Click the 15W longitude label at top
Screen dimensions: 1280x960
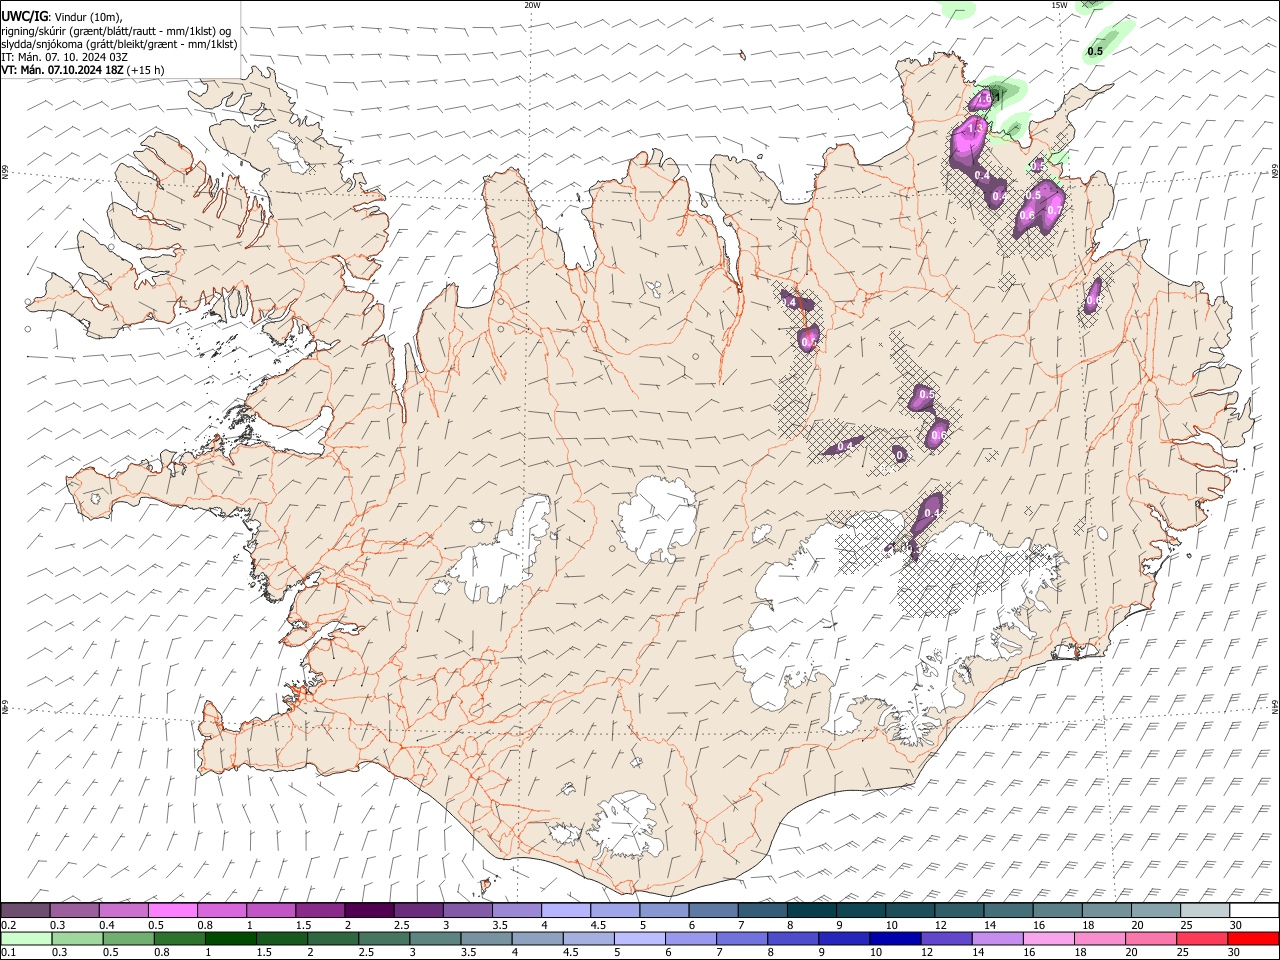click(x=1058, y=5)
